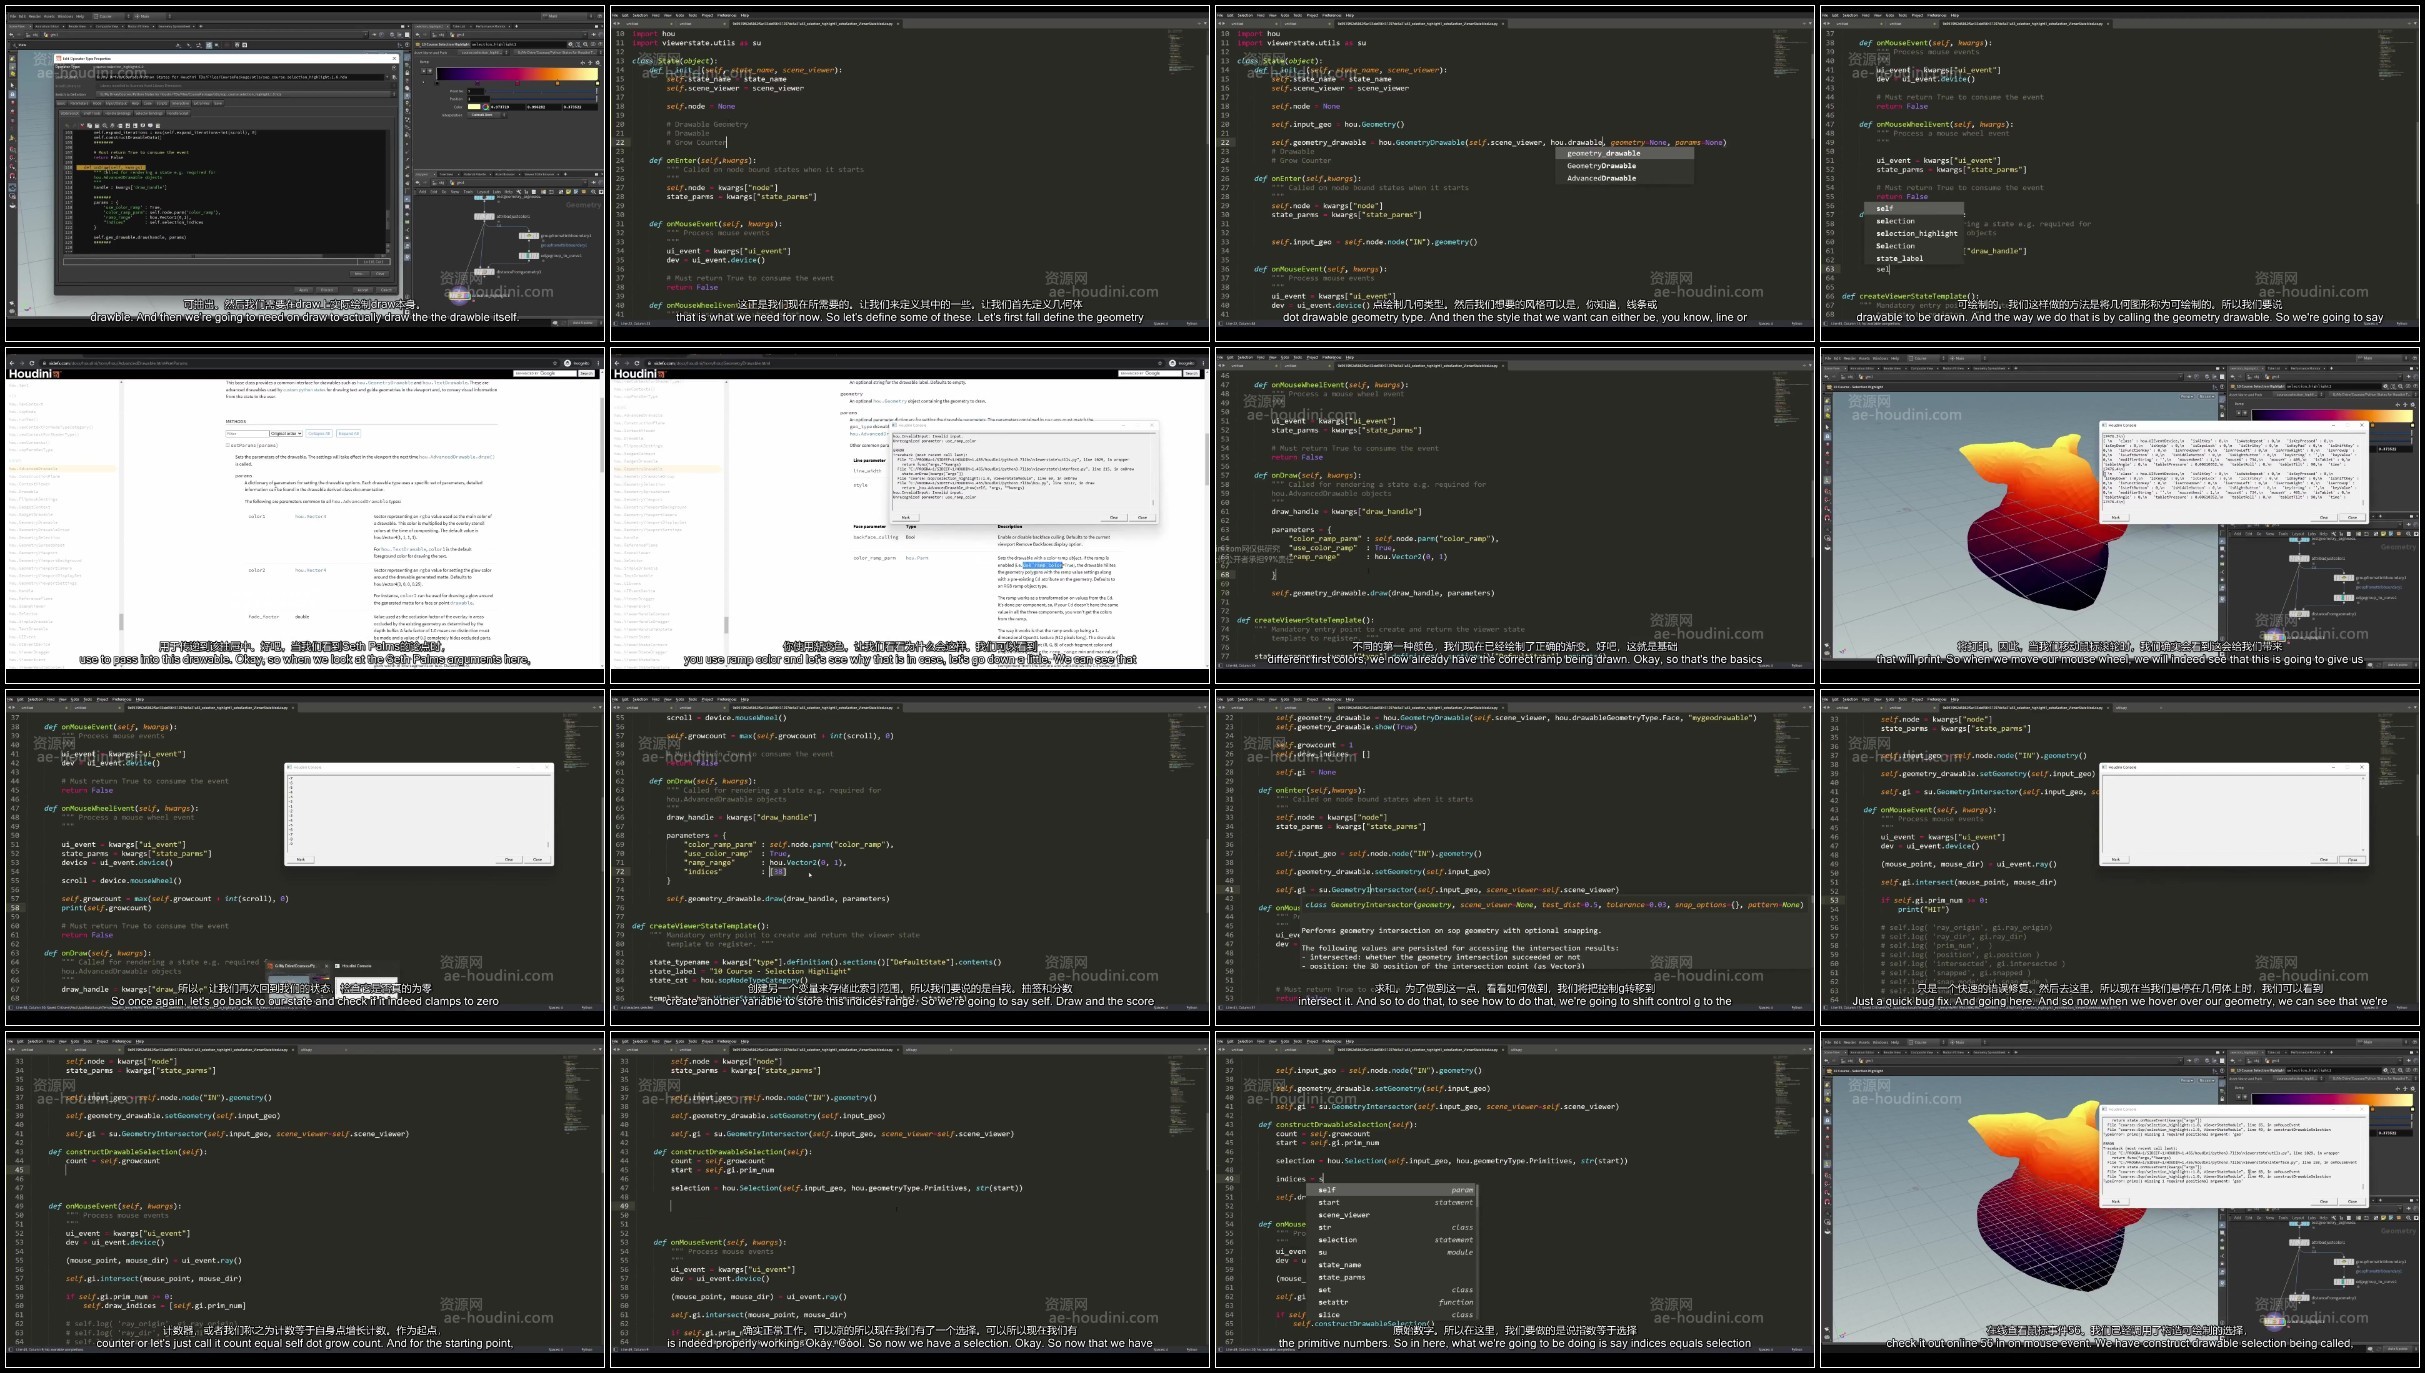Screen dimensions: 2425x1373
Task: Open Help menu in 'Grow Counter' Sublime frame
Action: 745,15
